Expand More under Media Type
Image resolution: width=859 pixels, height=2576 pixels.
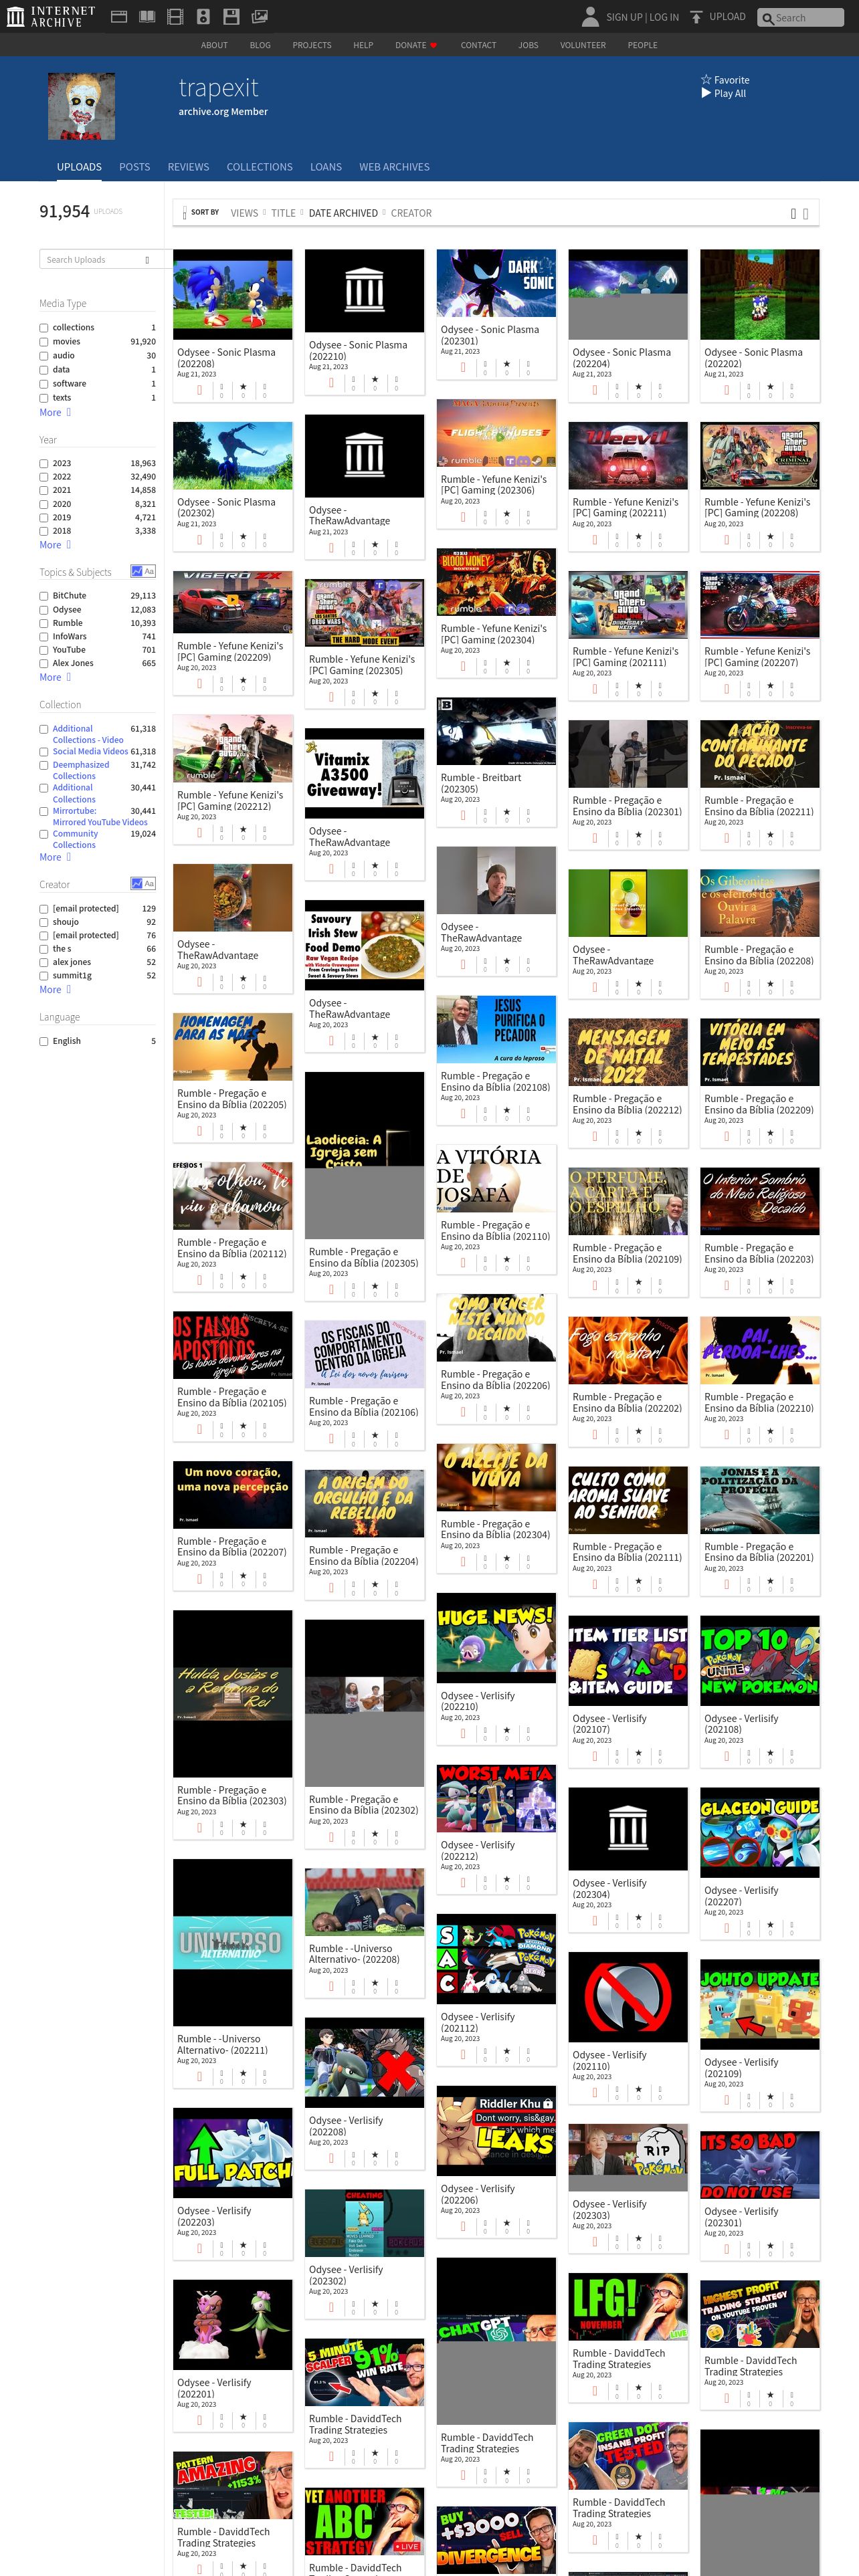tap(55, 412)
